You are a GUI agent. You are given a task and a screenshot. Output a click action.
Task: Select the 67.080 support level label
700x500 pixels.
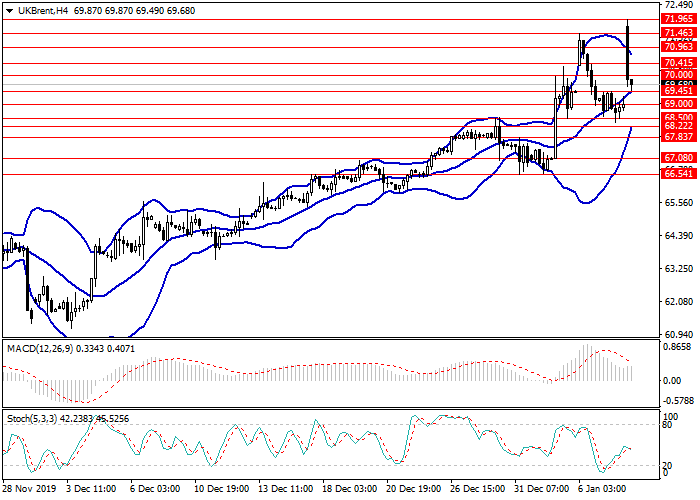click(x=678, y=159)
